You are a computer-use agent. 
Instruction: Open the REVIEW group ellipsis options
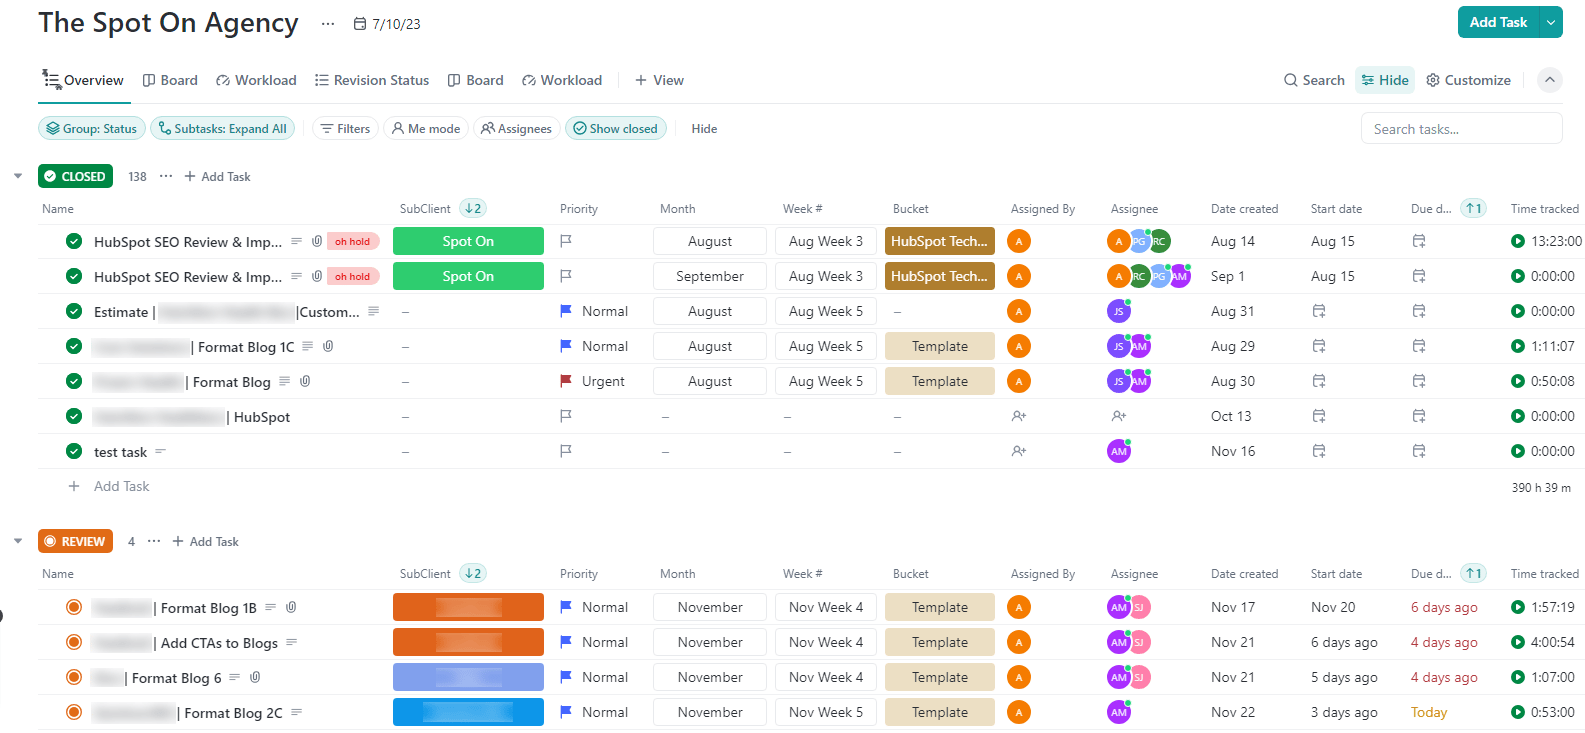point(154,541)
